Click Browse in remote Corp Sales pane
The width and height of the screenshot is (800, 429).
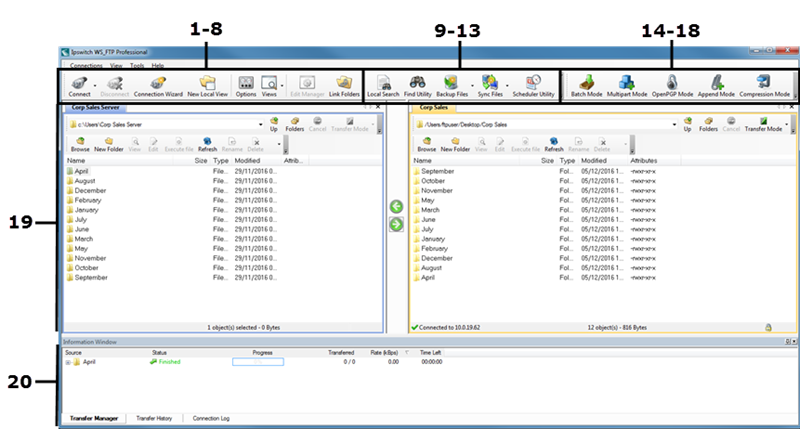[x=427, y=144]
